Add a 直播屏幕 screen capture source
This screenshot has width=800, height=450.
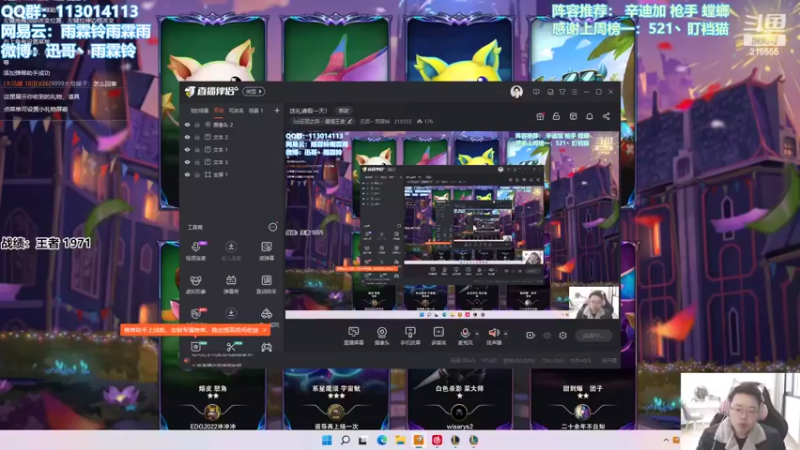pyautogui.click(x=353, y=336)
